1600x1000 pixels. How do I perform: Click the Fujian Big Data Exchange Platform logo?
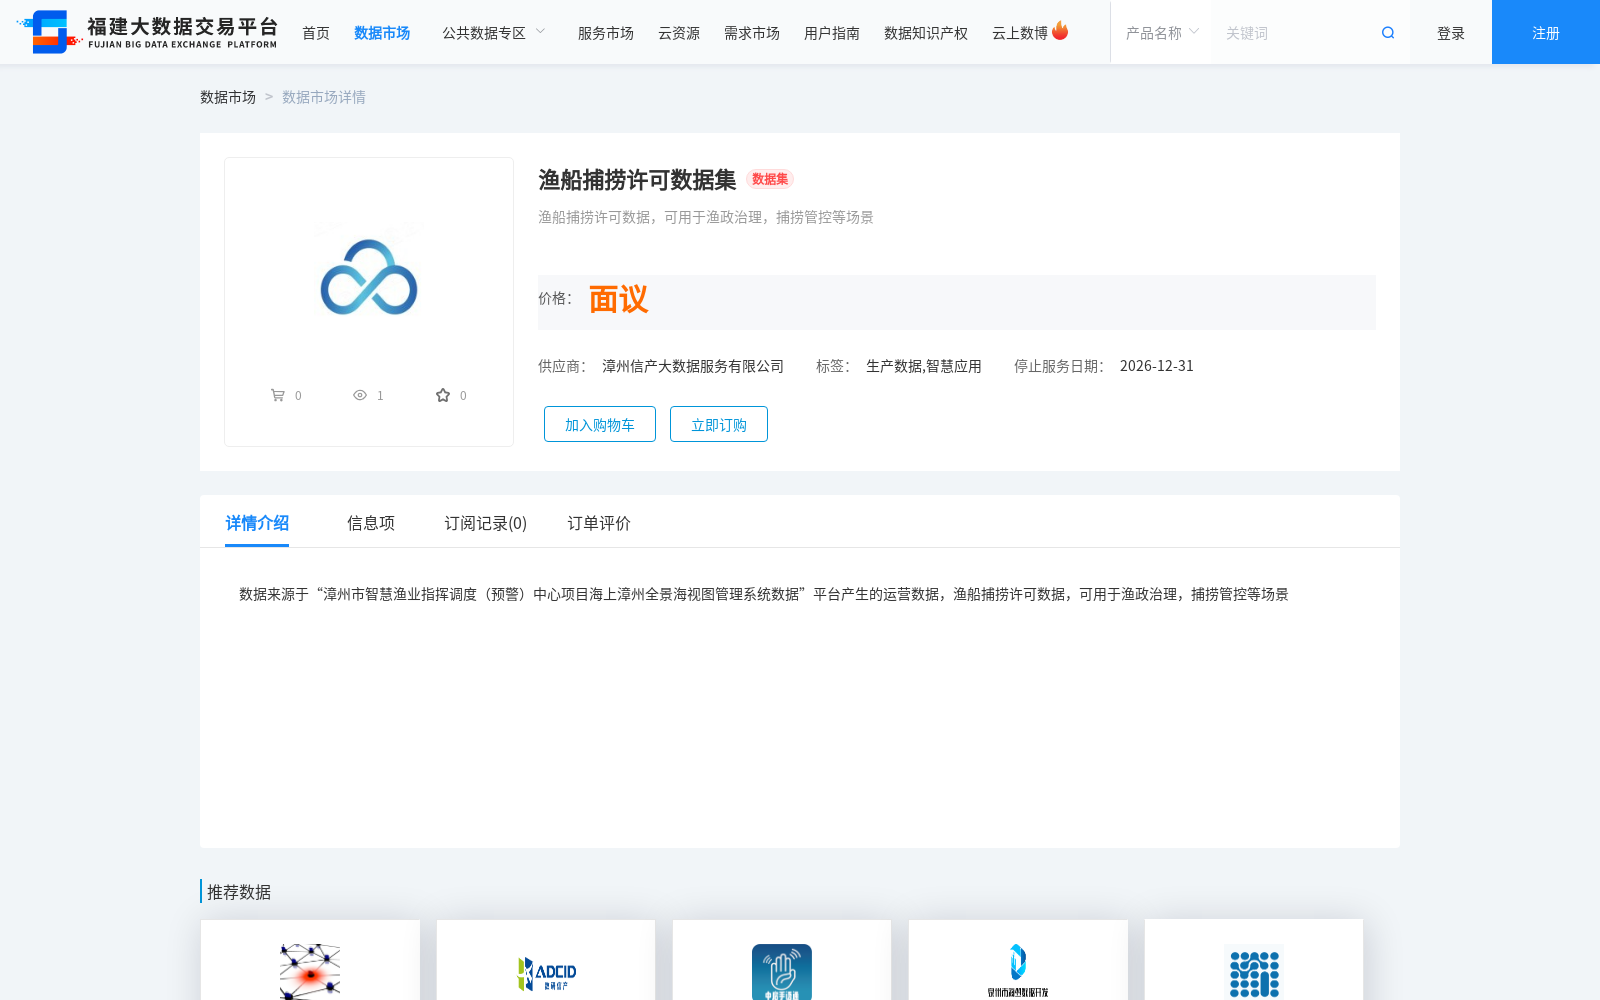pyautogui.click(x=147, y=32)
